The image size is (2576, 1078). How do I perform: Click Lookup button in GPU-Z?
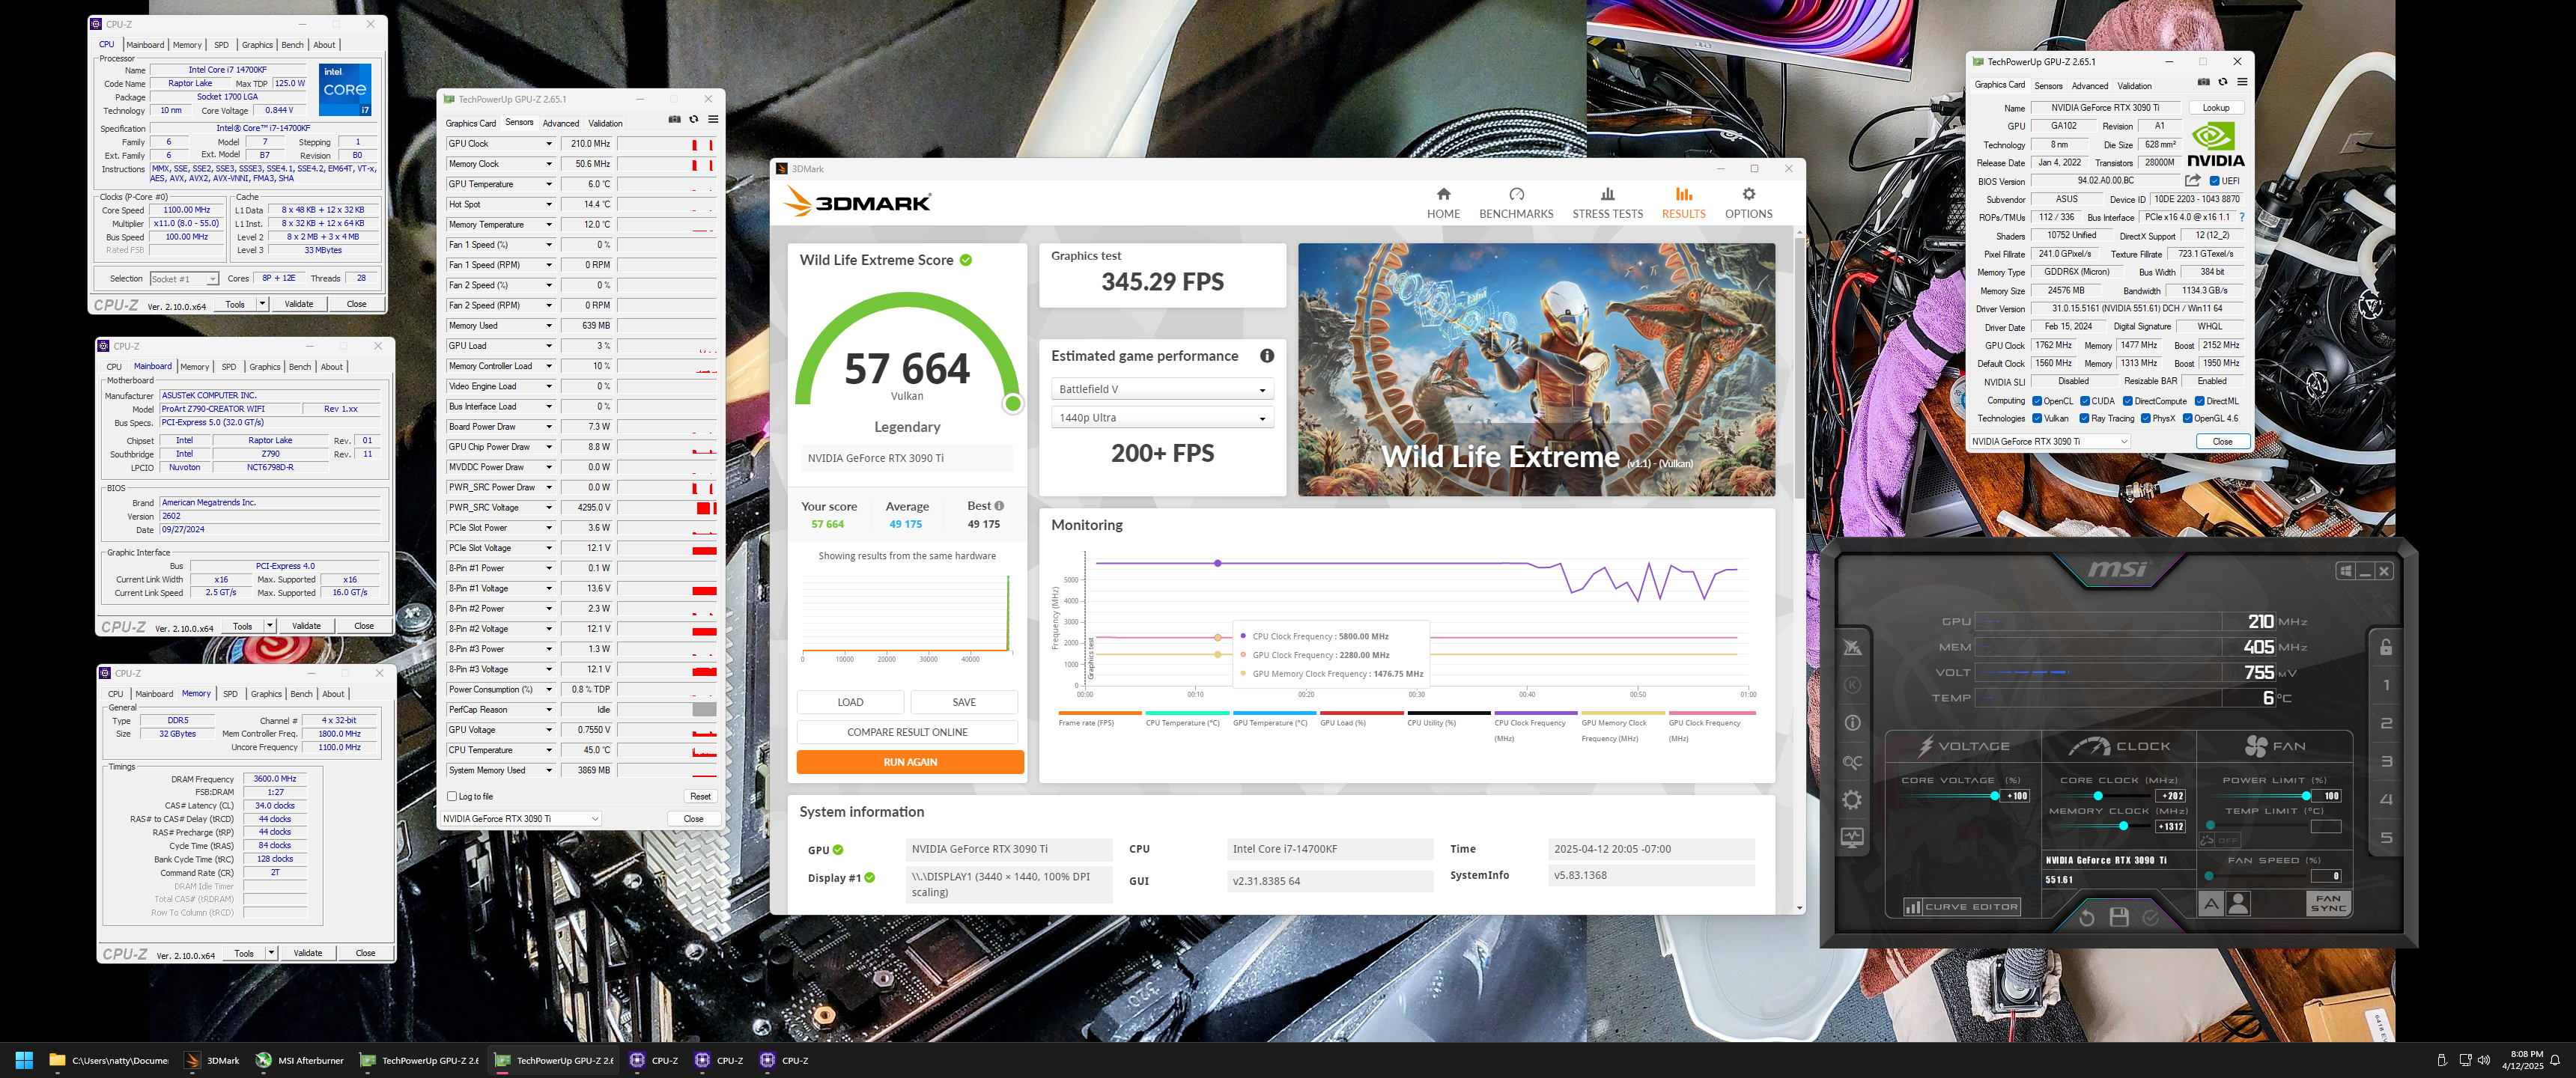[x=2216, y=108]
